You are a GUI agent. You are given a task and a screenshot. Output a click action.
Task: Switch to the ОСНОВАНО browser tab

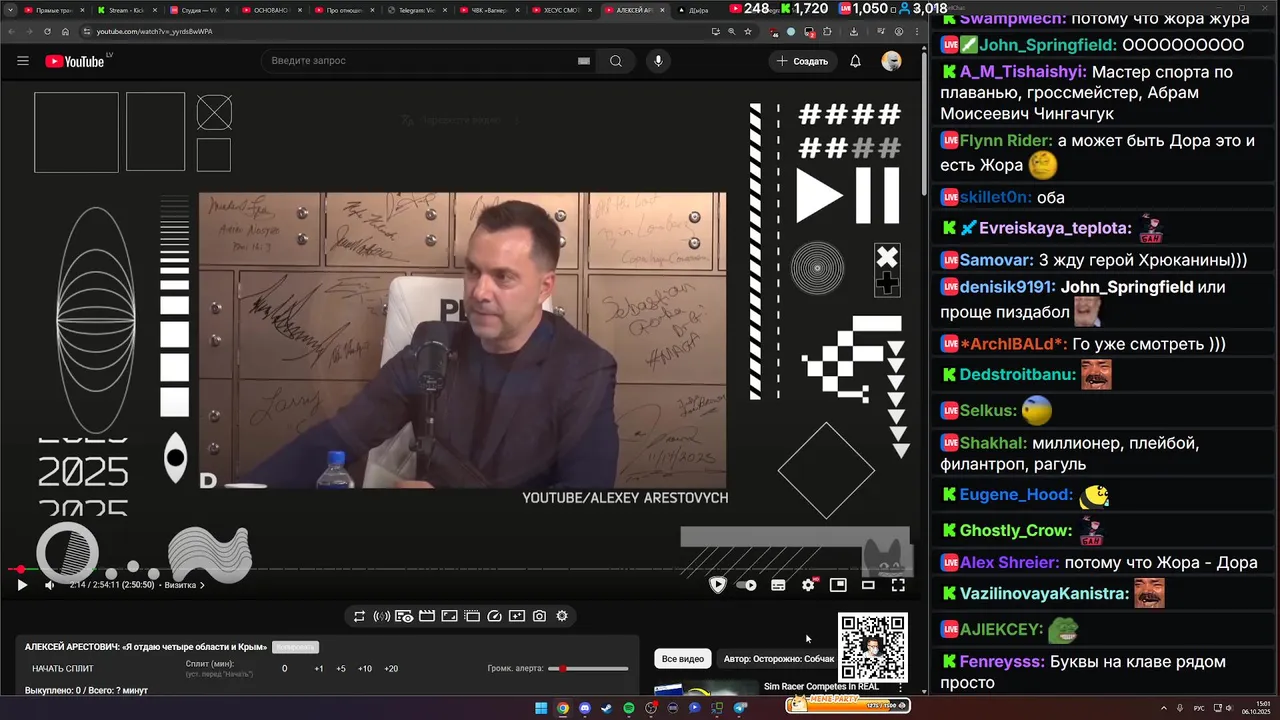(x=272, y=10)
